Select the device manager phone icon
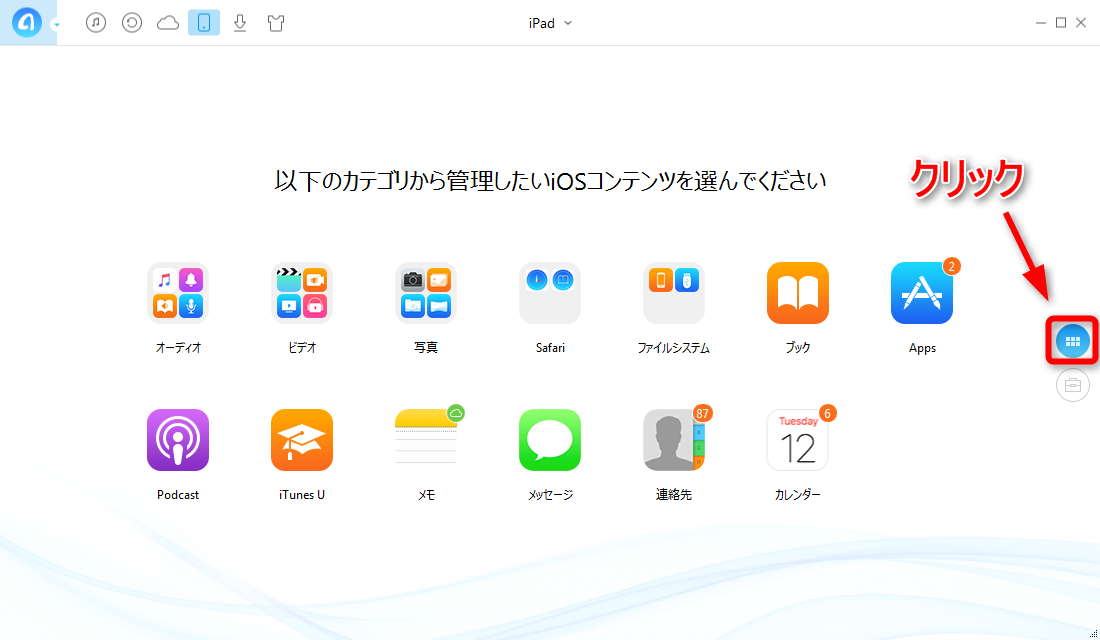The width and height of the screenshot is (1100, 640). pos(203,22)
